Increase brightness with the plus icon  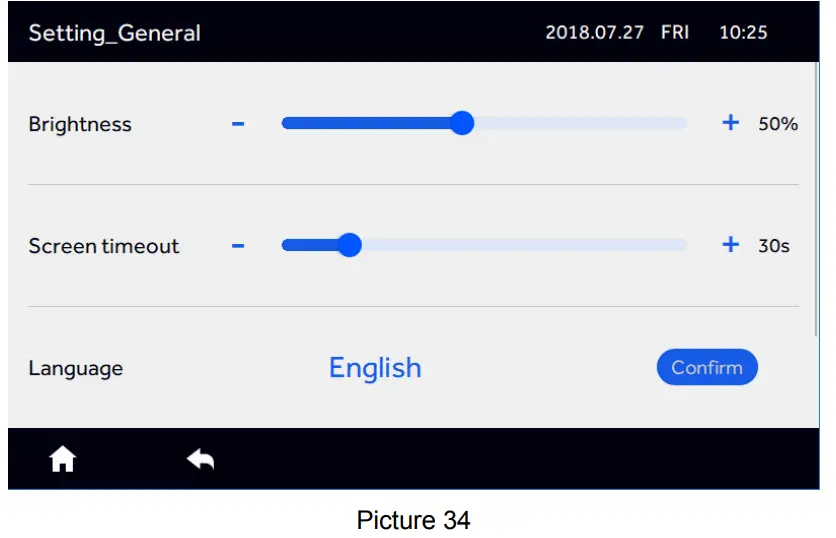[730, 123]
